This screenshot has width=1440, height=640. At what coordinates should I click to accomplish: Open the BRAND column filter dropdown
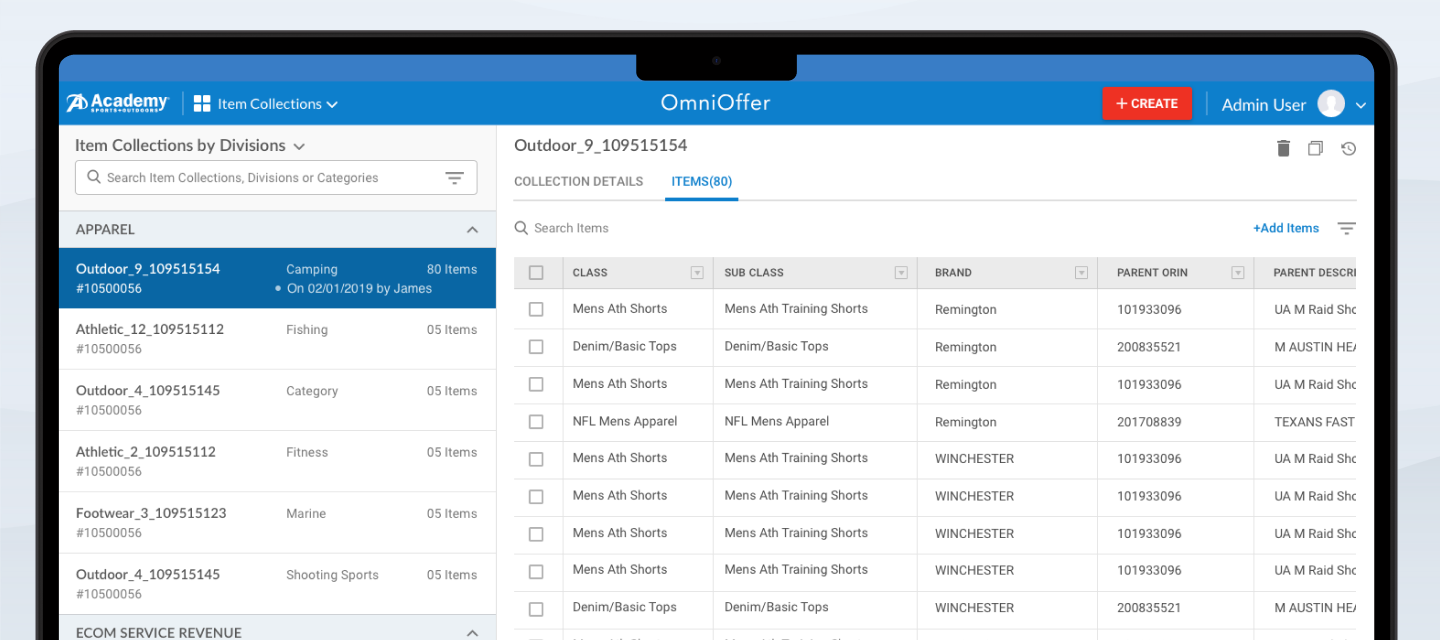[1080, 273]
